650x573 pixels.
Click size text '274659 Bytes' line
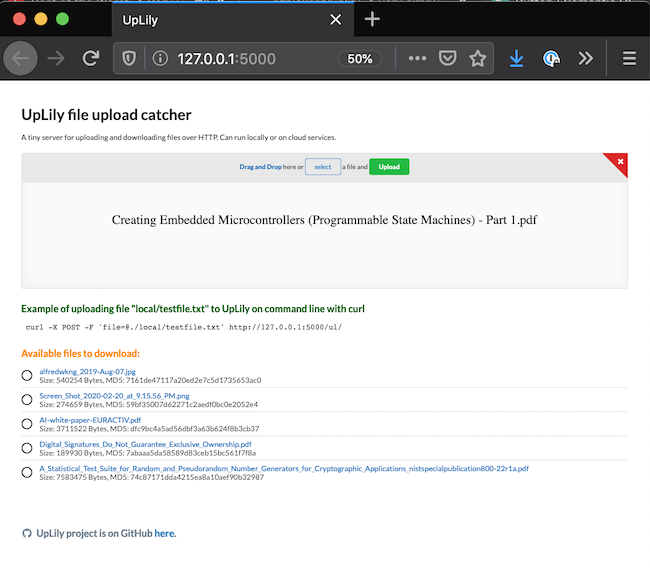[148, 404]
